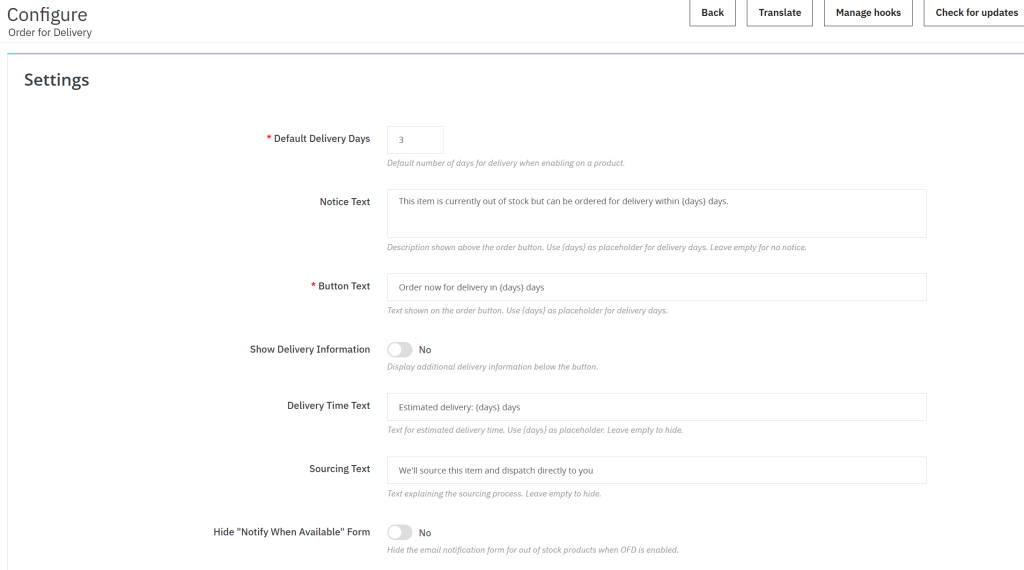The height and width of the screenshot is (570, 1024).
Task: Enable the Hide "Notify When Available" Form switch
Action: click(x=400, y=533)
